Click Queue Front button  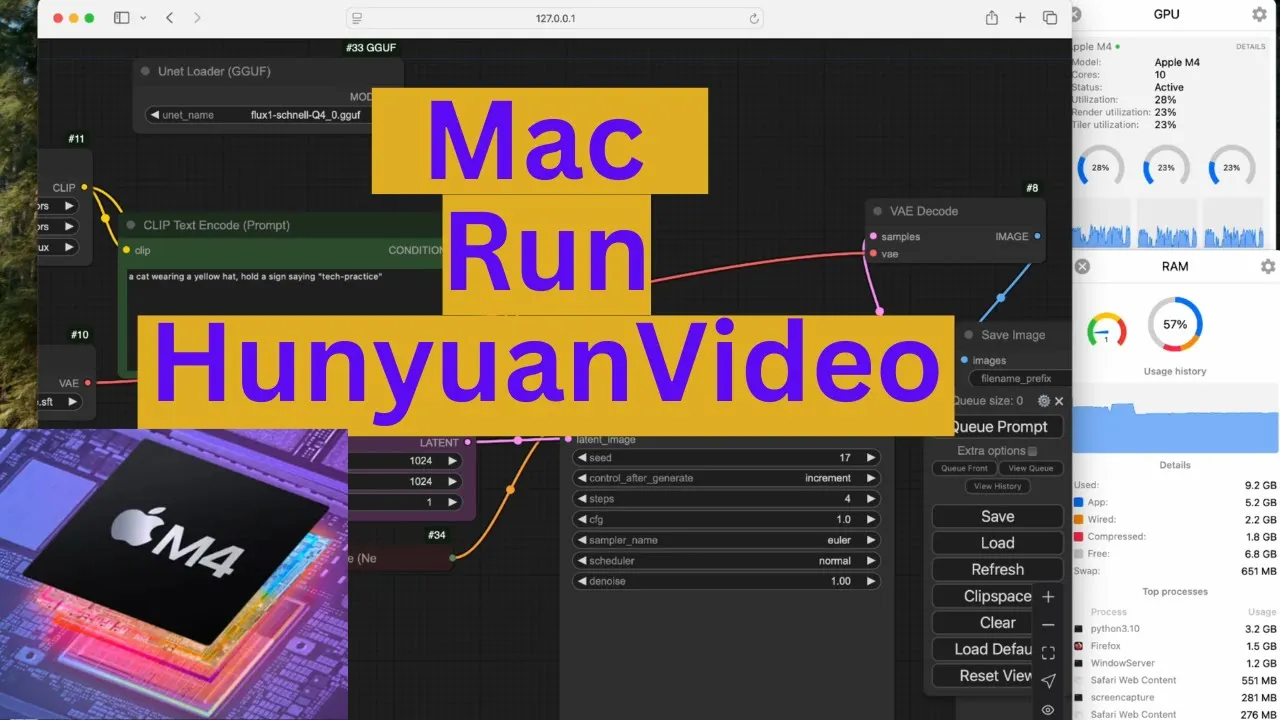(x=965, y=468)
